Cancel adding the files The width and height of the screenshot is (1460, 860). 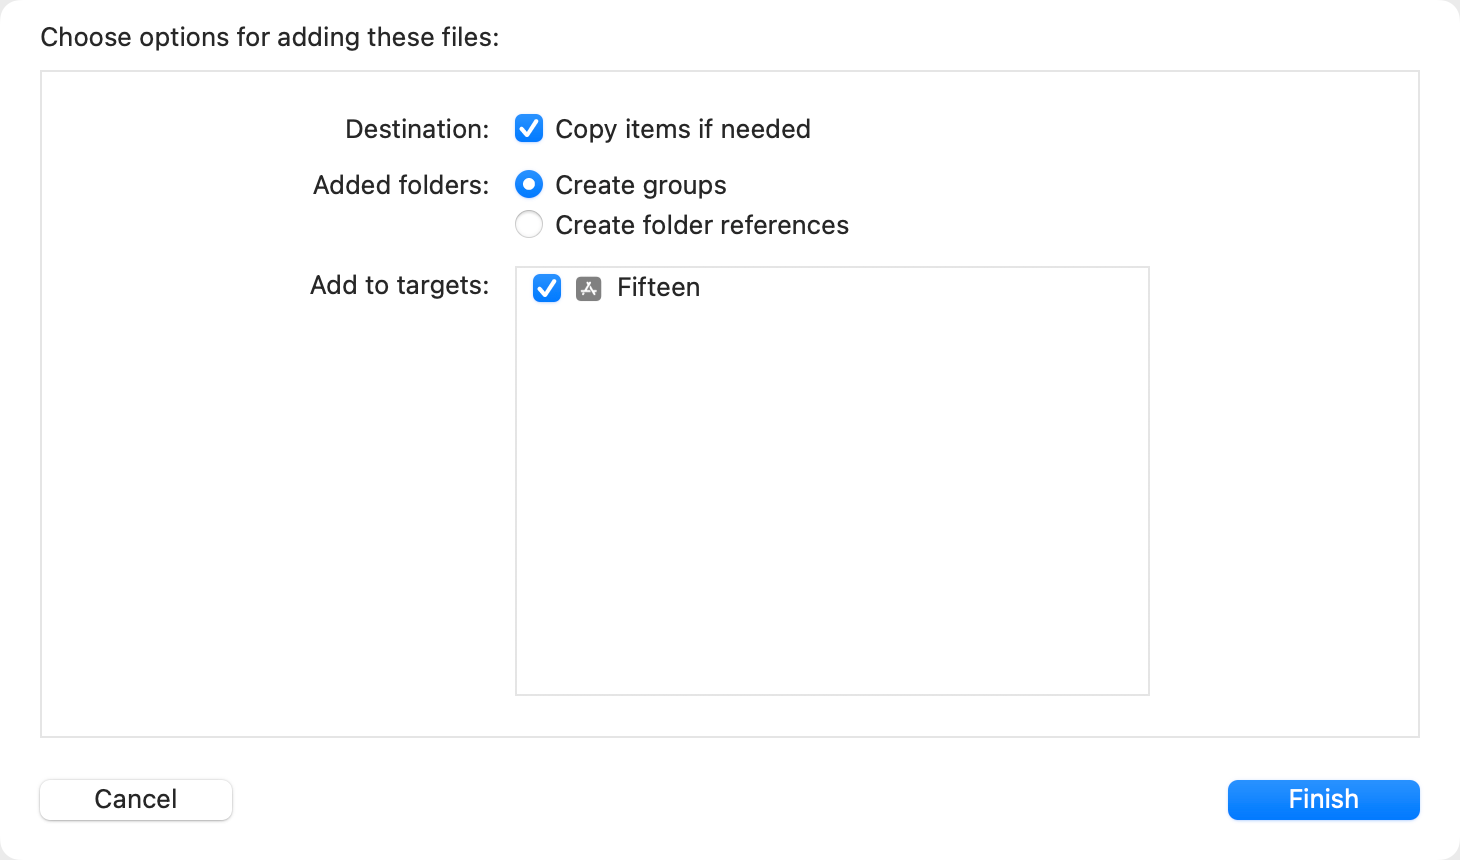click(135, 799)
